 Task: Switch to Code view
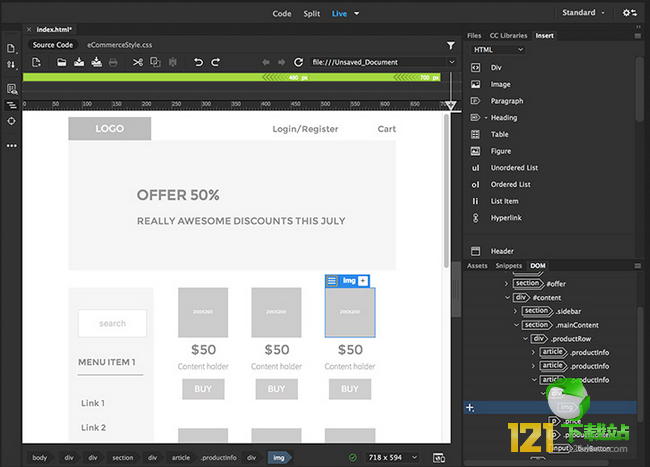pos(281,13)
